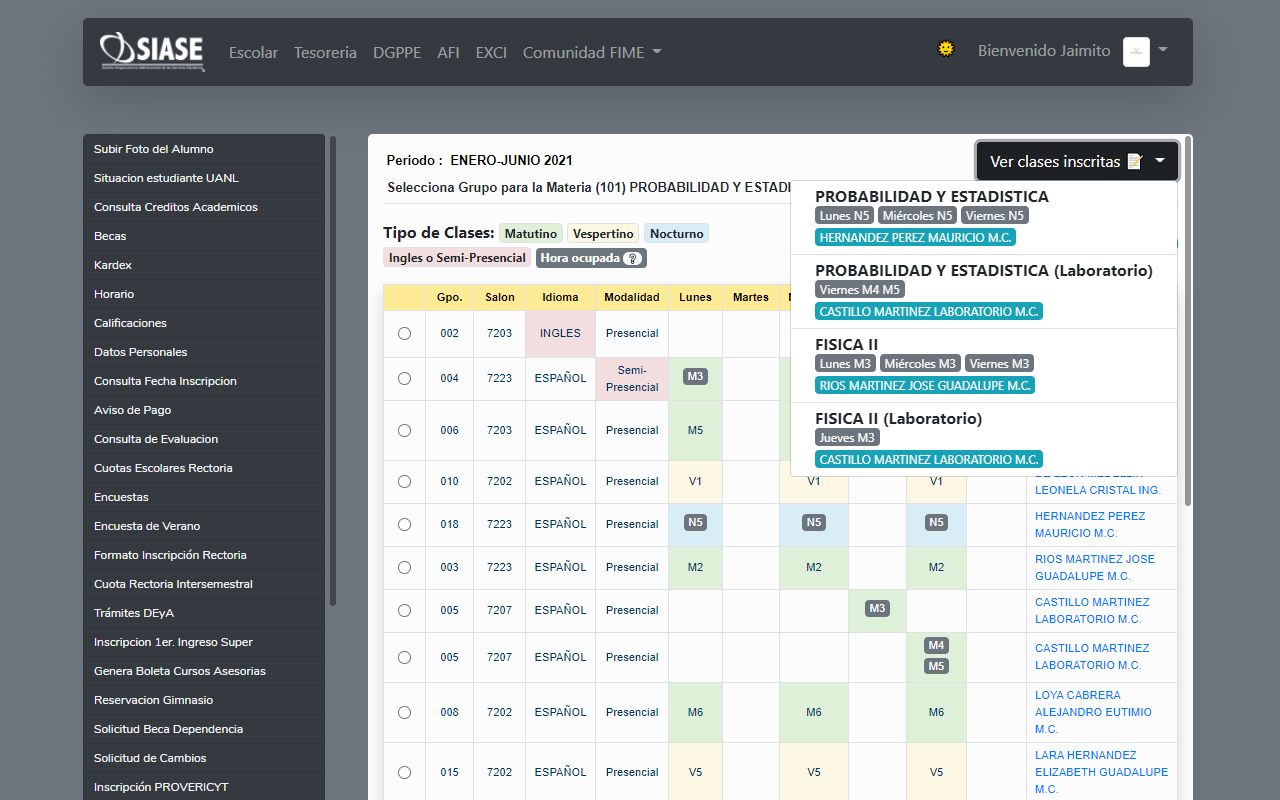Viewport: 1280px width, 800px height.
Task: Open the Kardex sidebar item
Action: click(204, 265)
